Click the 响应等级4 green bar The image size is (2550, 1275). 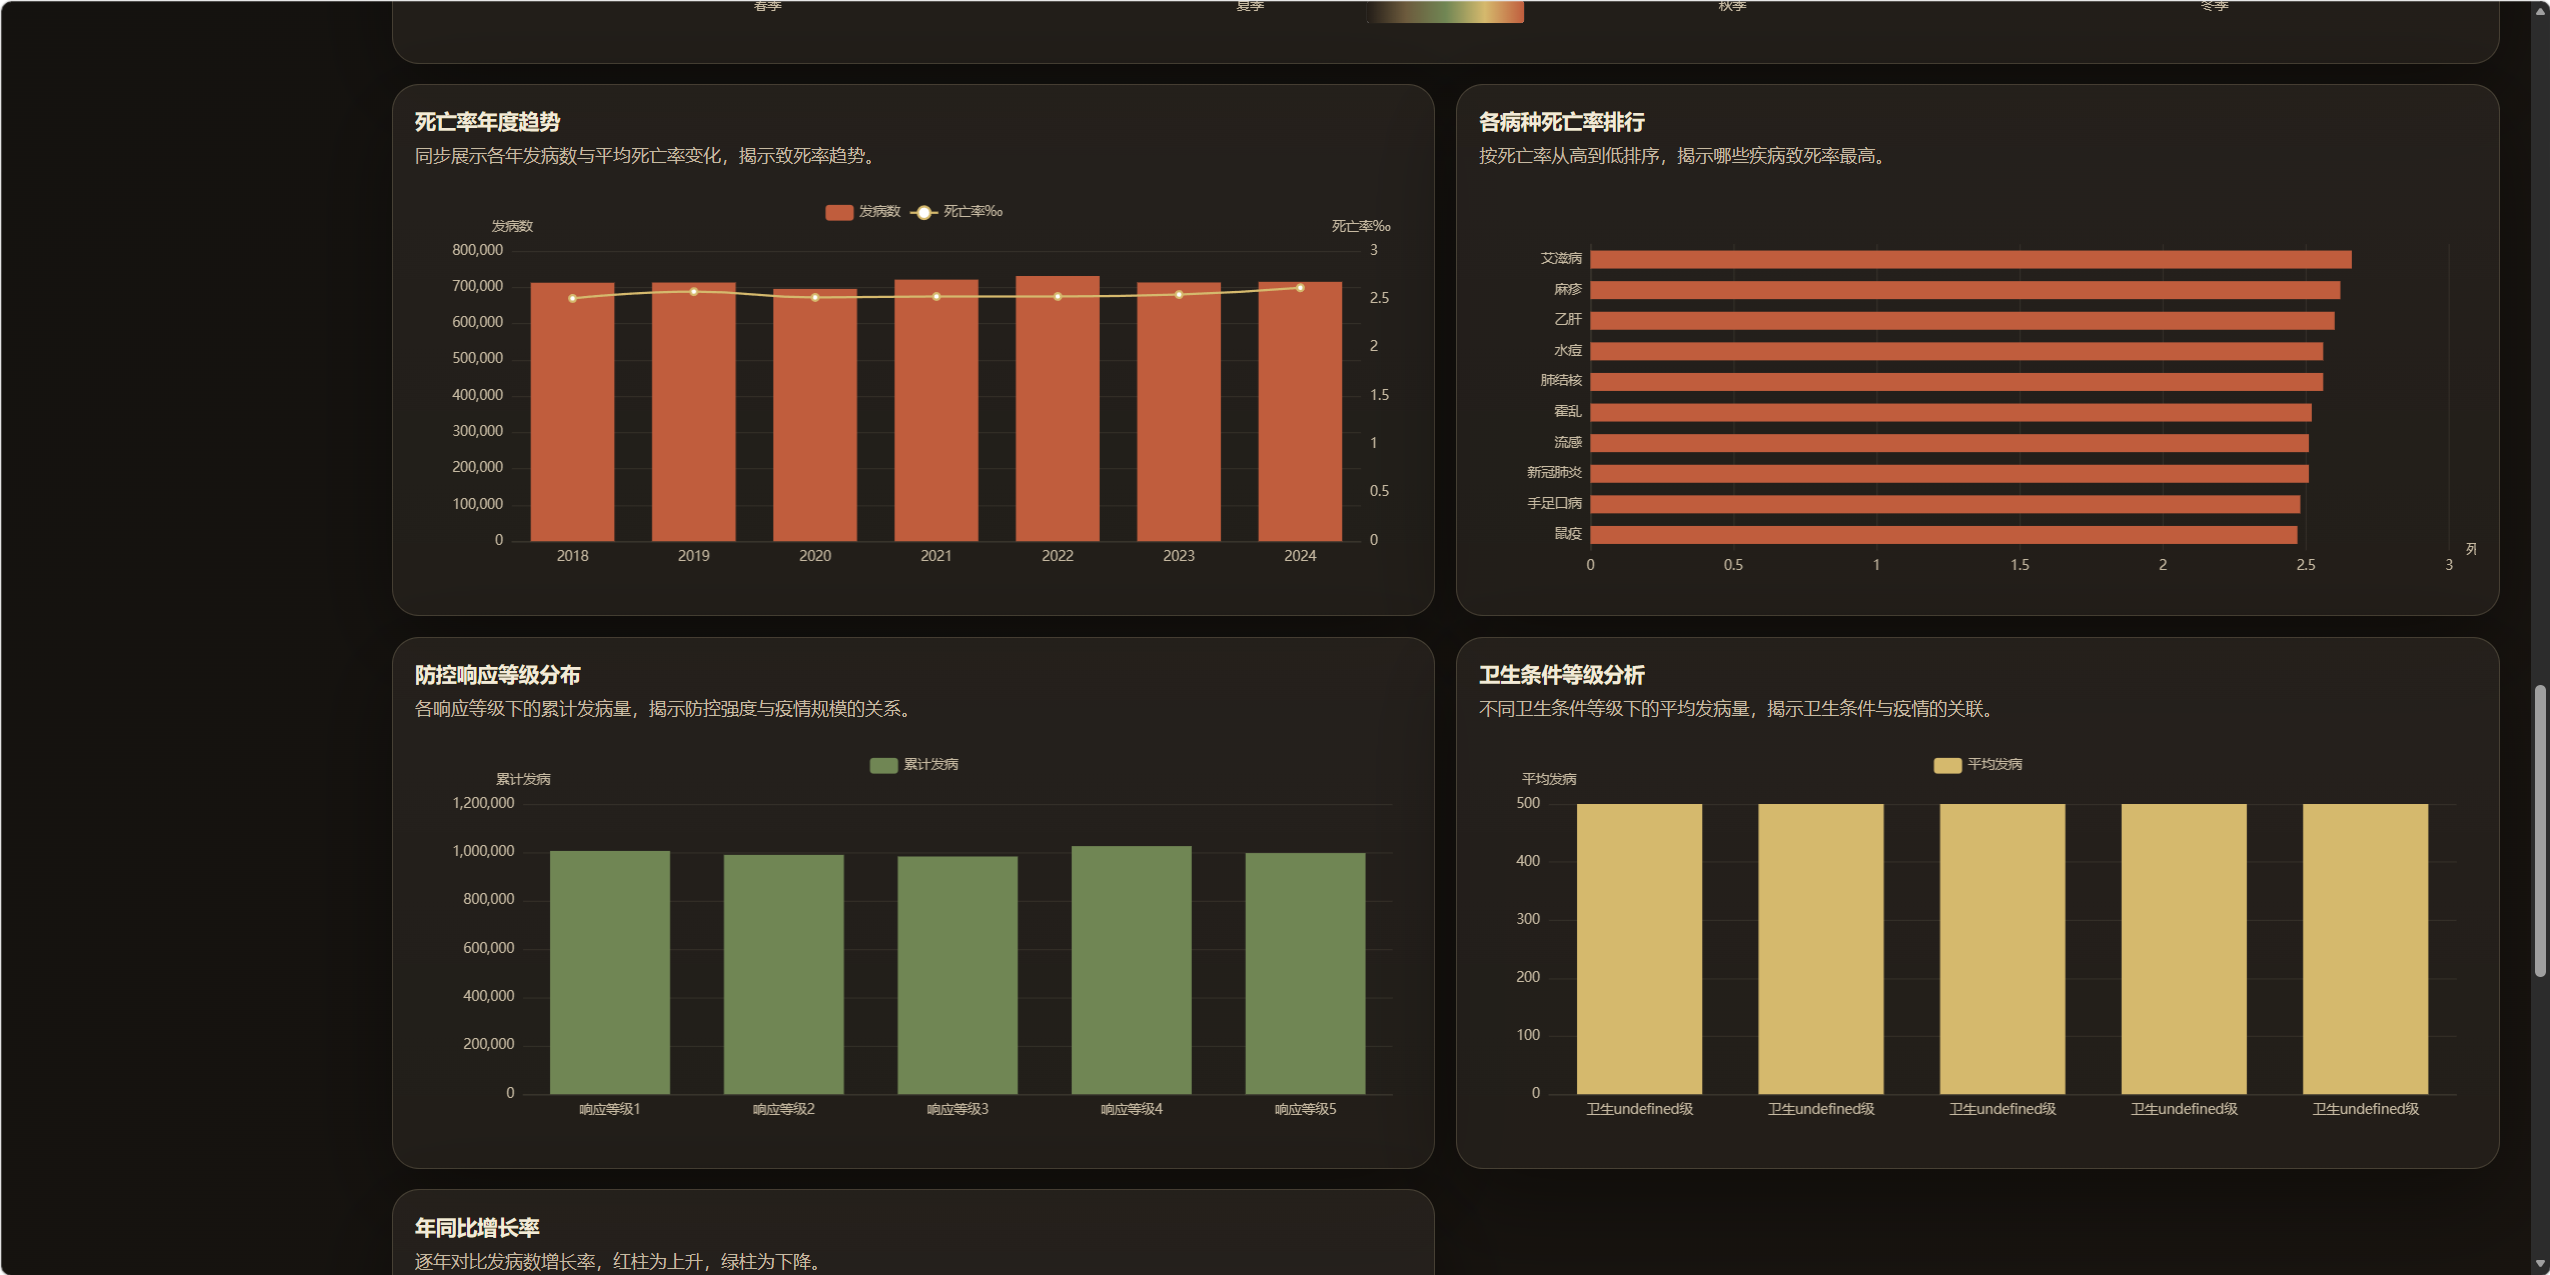(x=1131, y=970)
